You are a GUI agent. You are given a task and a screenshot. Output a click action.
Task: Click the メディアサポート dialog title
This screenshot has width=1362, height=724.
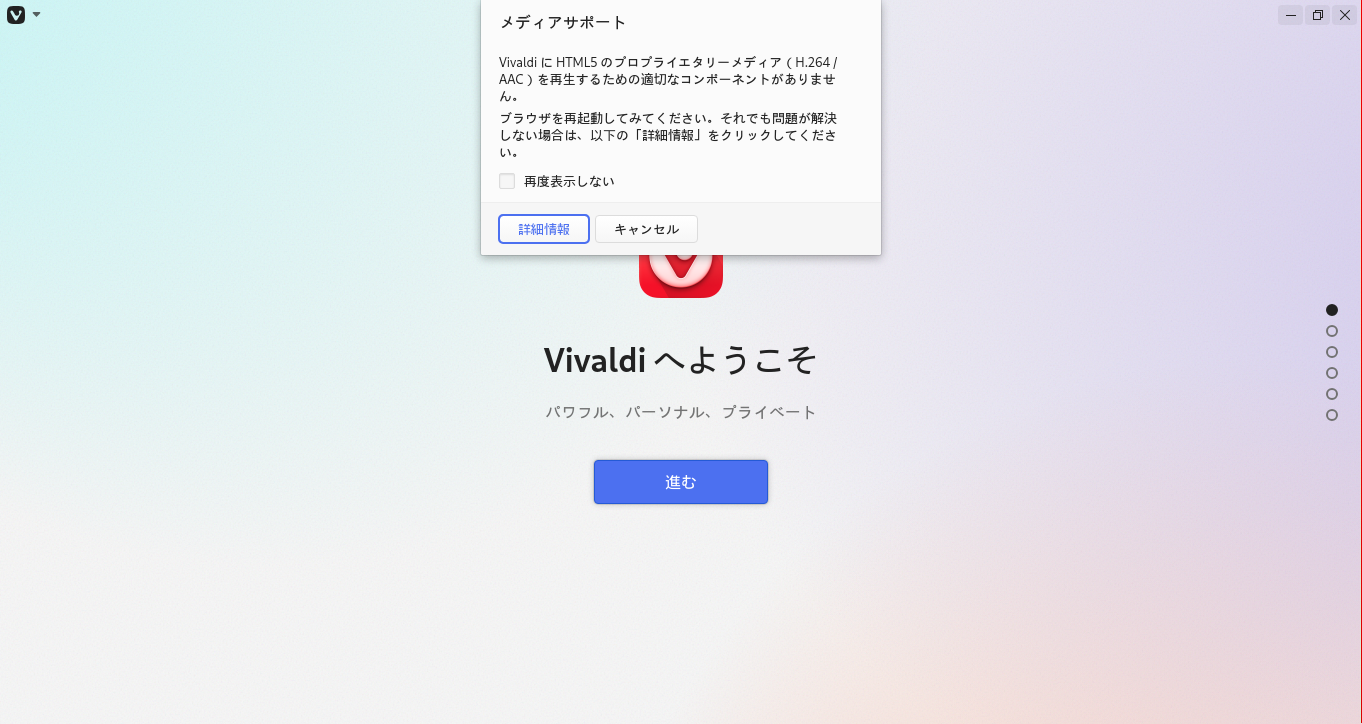563,22
